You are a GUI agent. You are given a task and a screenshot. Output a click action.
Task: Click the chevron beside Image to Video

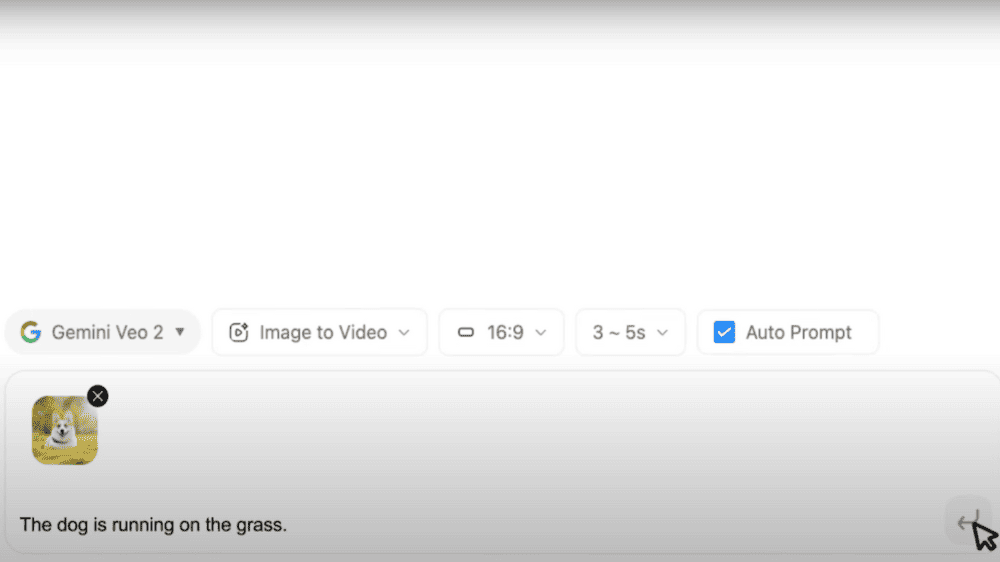pos(404,332)
